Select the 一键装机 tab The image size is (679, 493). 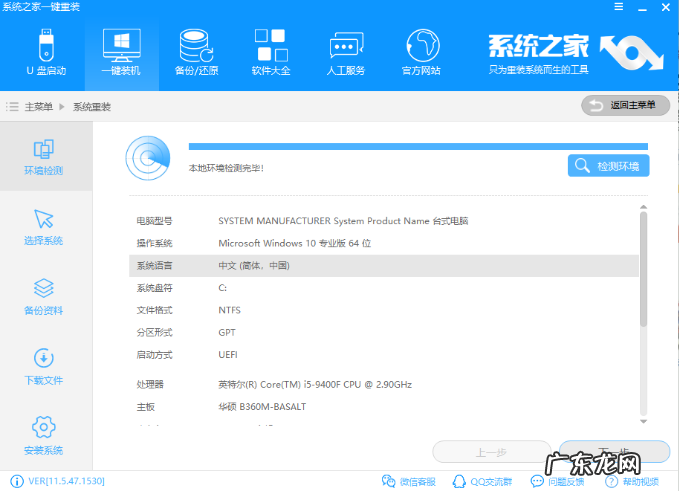122,53
